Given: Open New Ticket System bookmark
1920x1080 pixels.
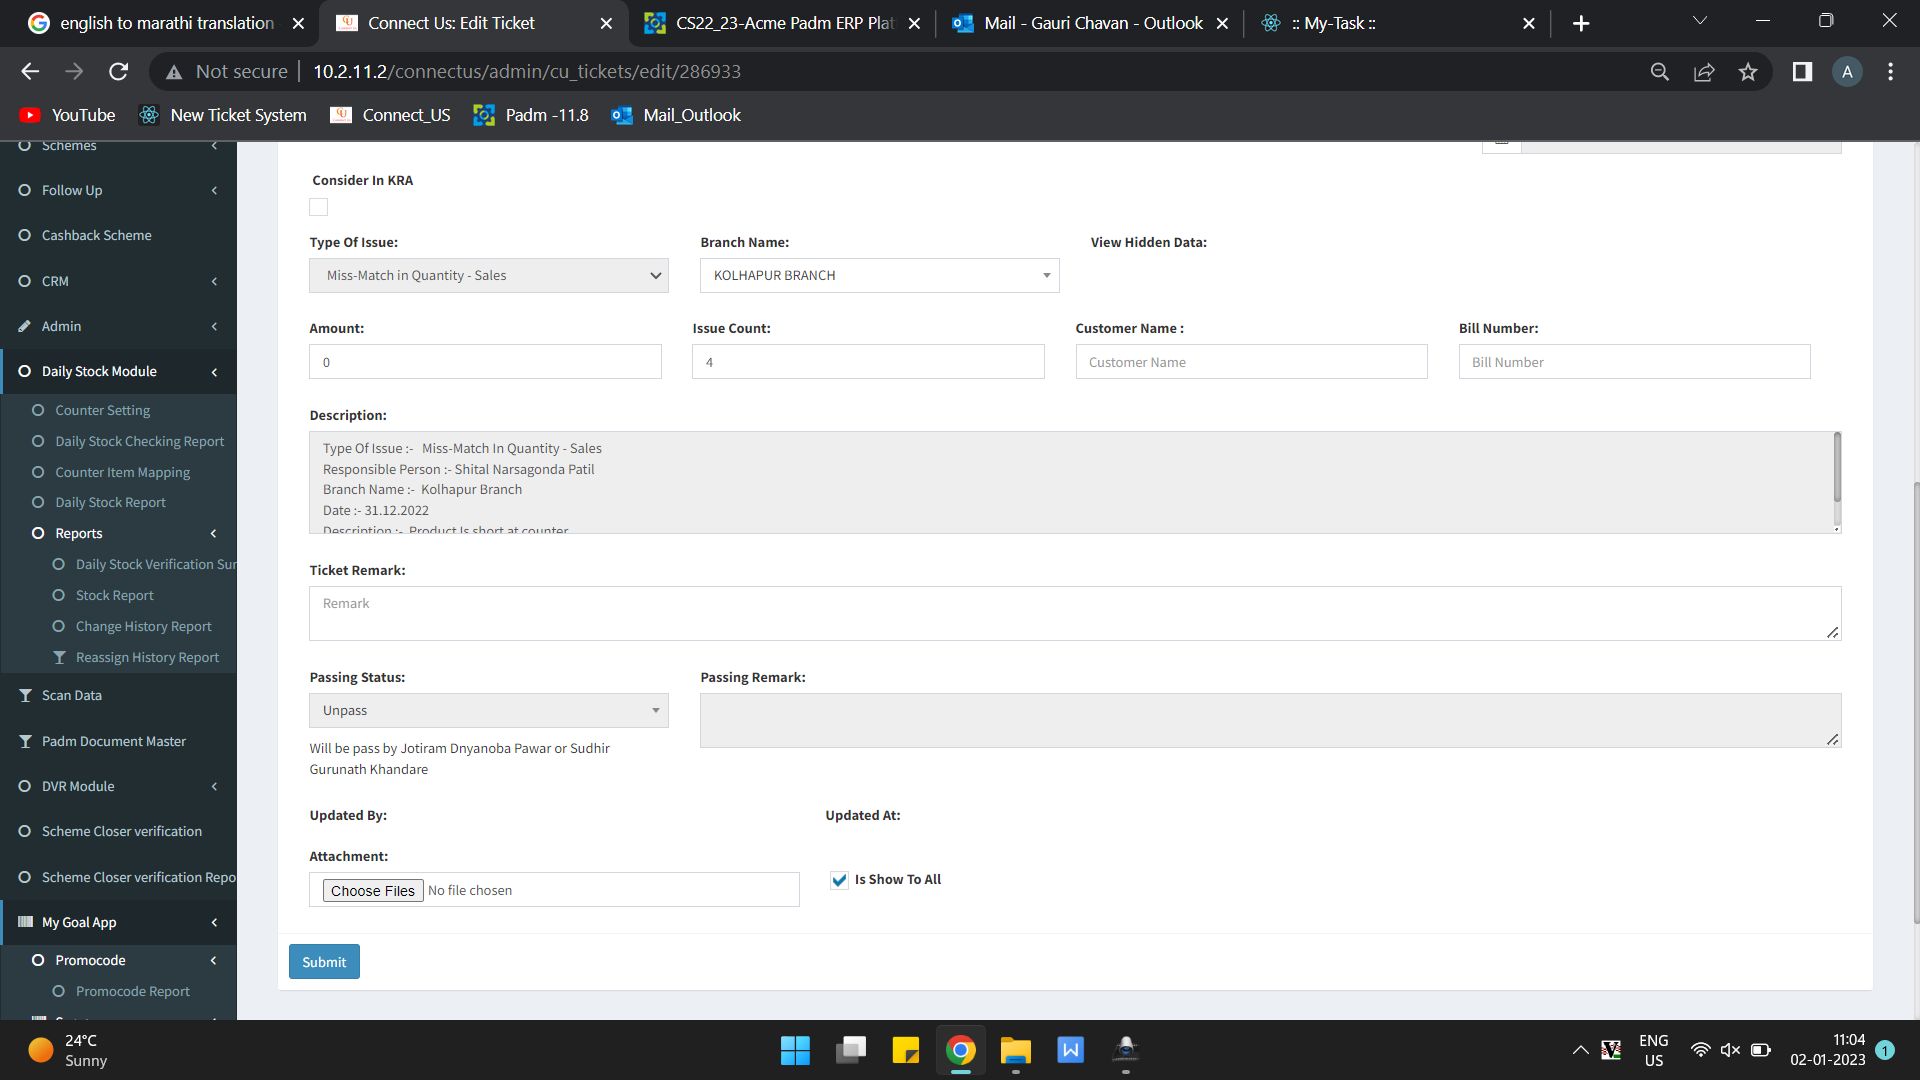Looking at the screenshot, I should (223, 115).
